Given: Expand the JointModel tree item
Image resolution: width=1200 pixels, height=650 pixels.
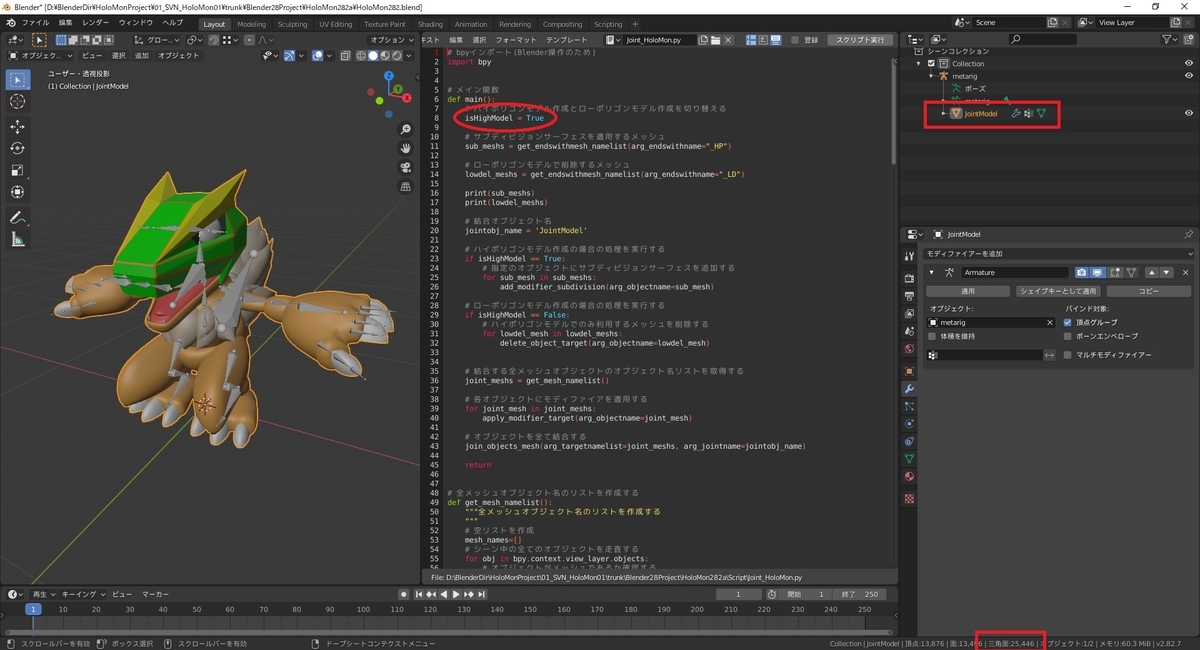Looking at the screenshot, I should point(943,114).
